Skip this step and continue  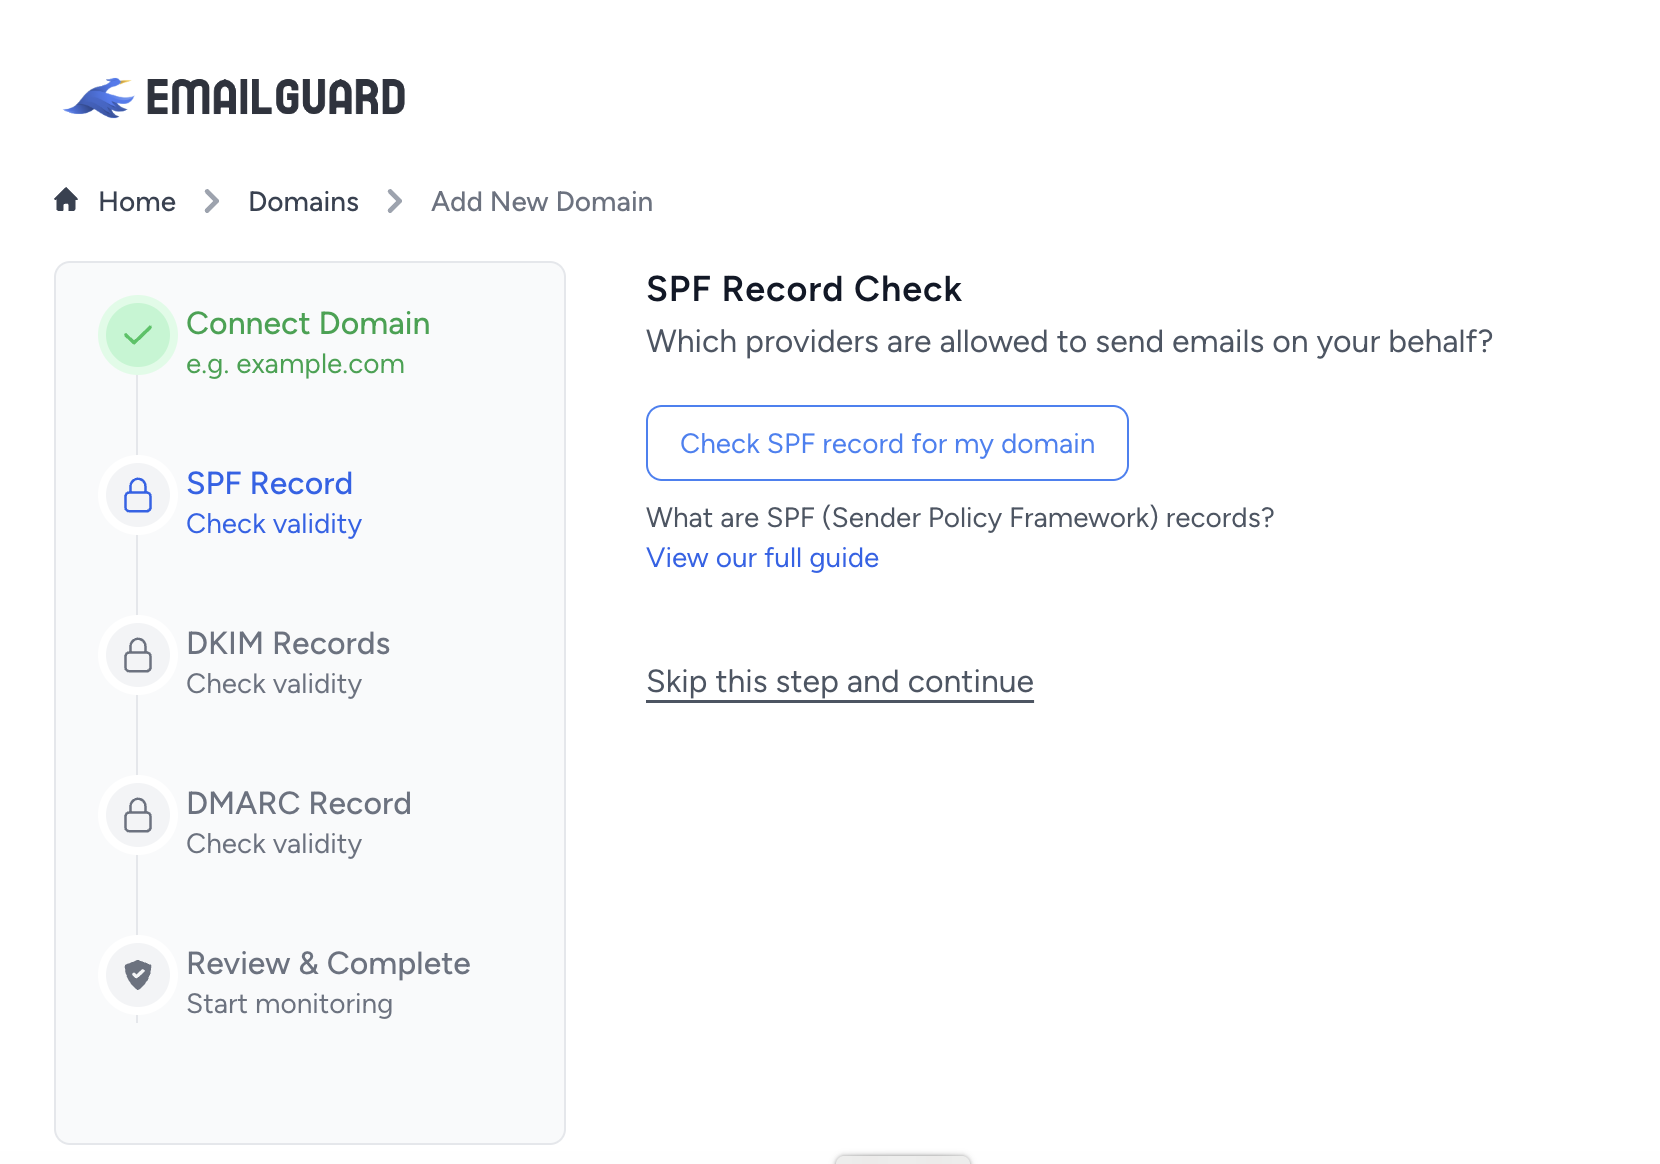pyautogui.click(x=840, y=682)
